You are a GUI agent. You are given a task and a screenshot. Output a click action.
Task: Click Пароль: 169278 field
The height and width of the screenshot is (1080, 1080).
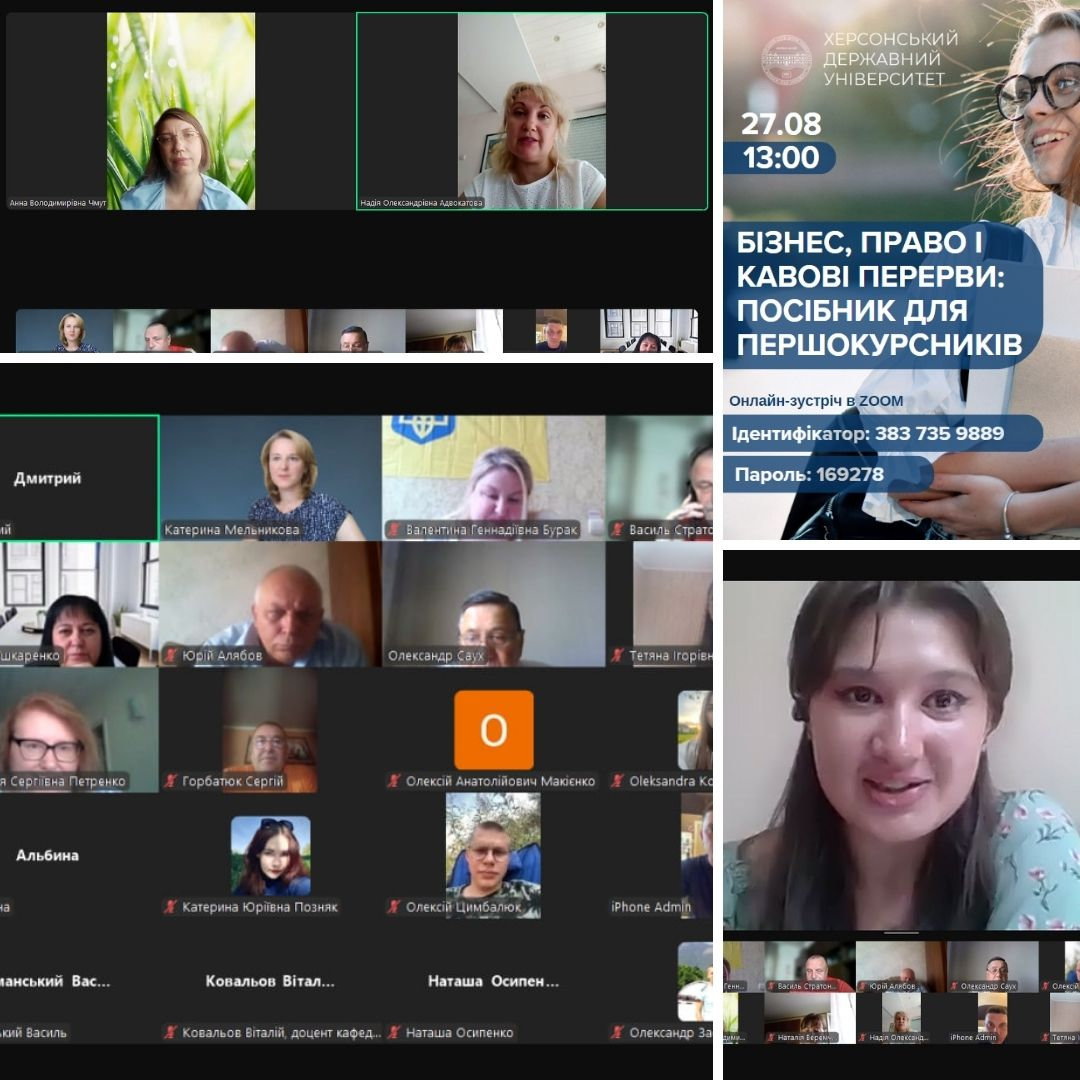click(828, 475)
